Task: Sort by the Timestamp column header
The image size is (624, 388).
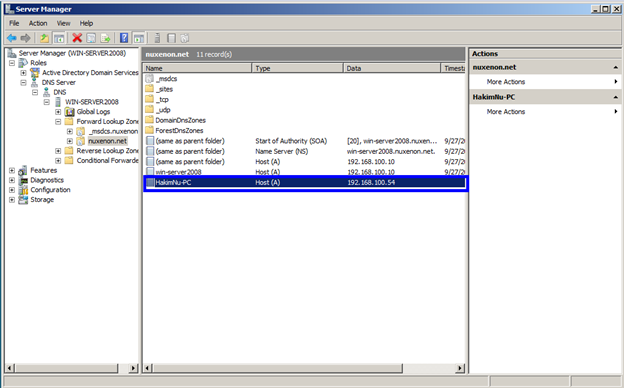Action: pos(453,68)
